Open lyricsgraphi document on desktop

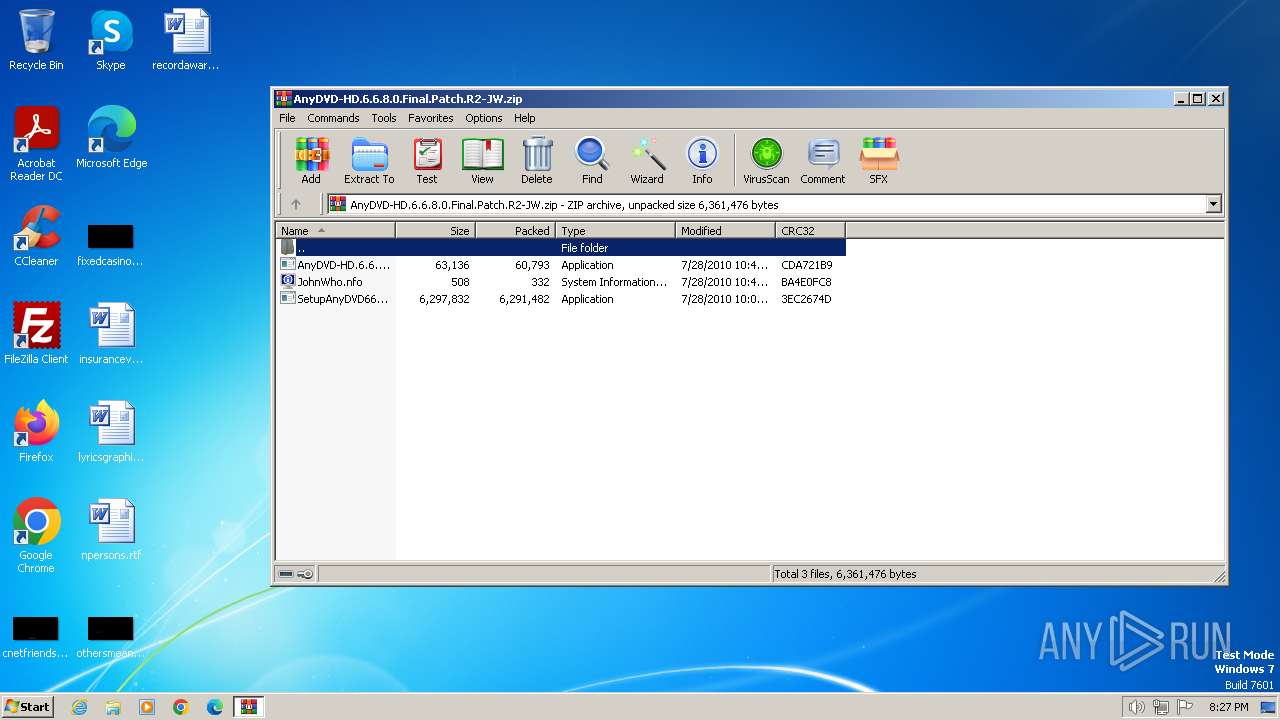111,432
